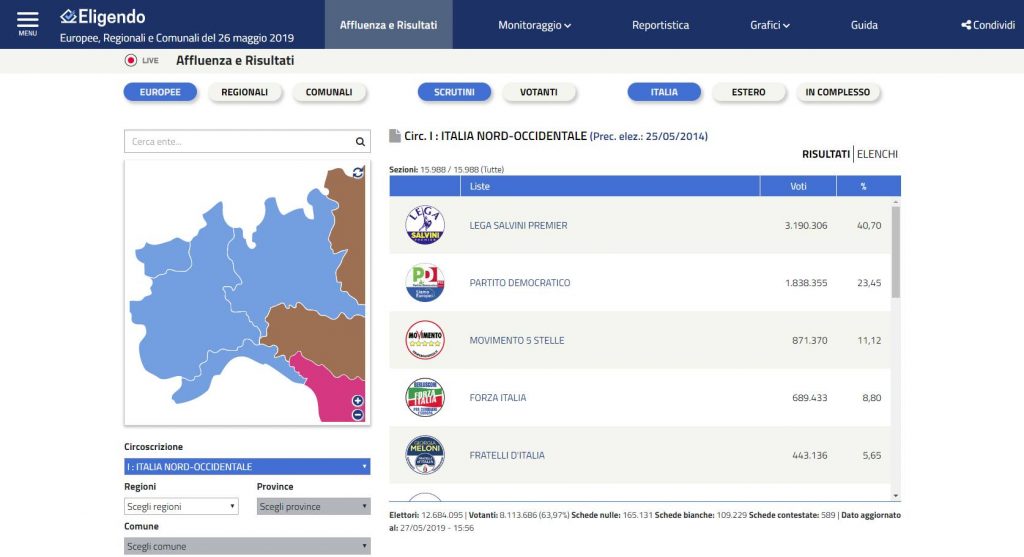Open the Scegli province dropdown
Viewport: 1024px width, 557px height.
pyautogui.click(x=313, y=506)
